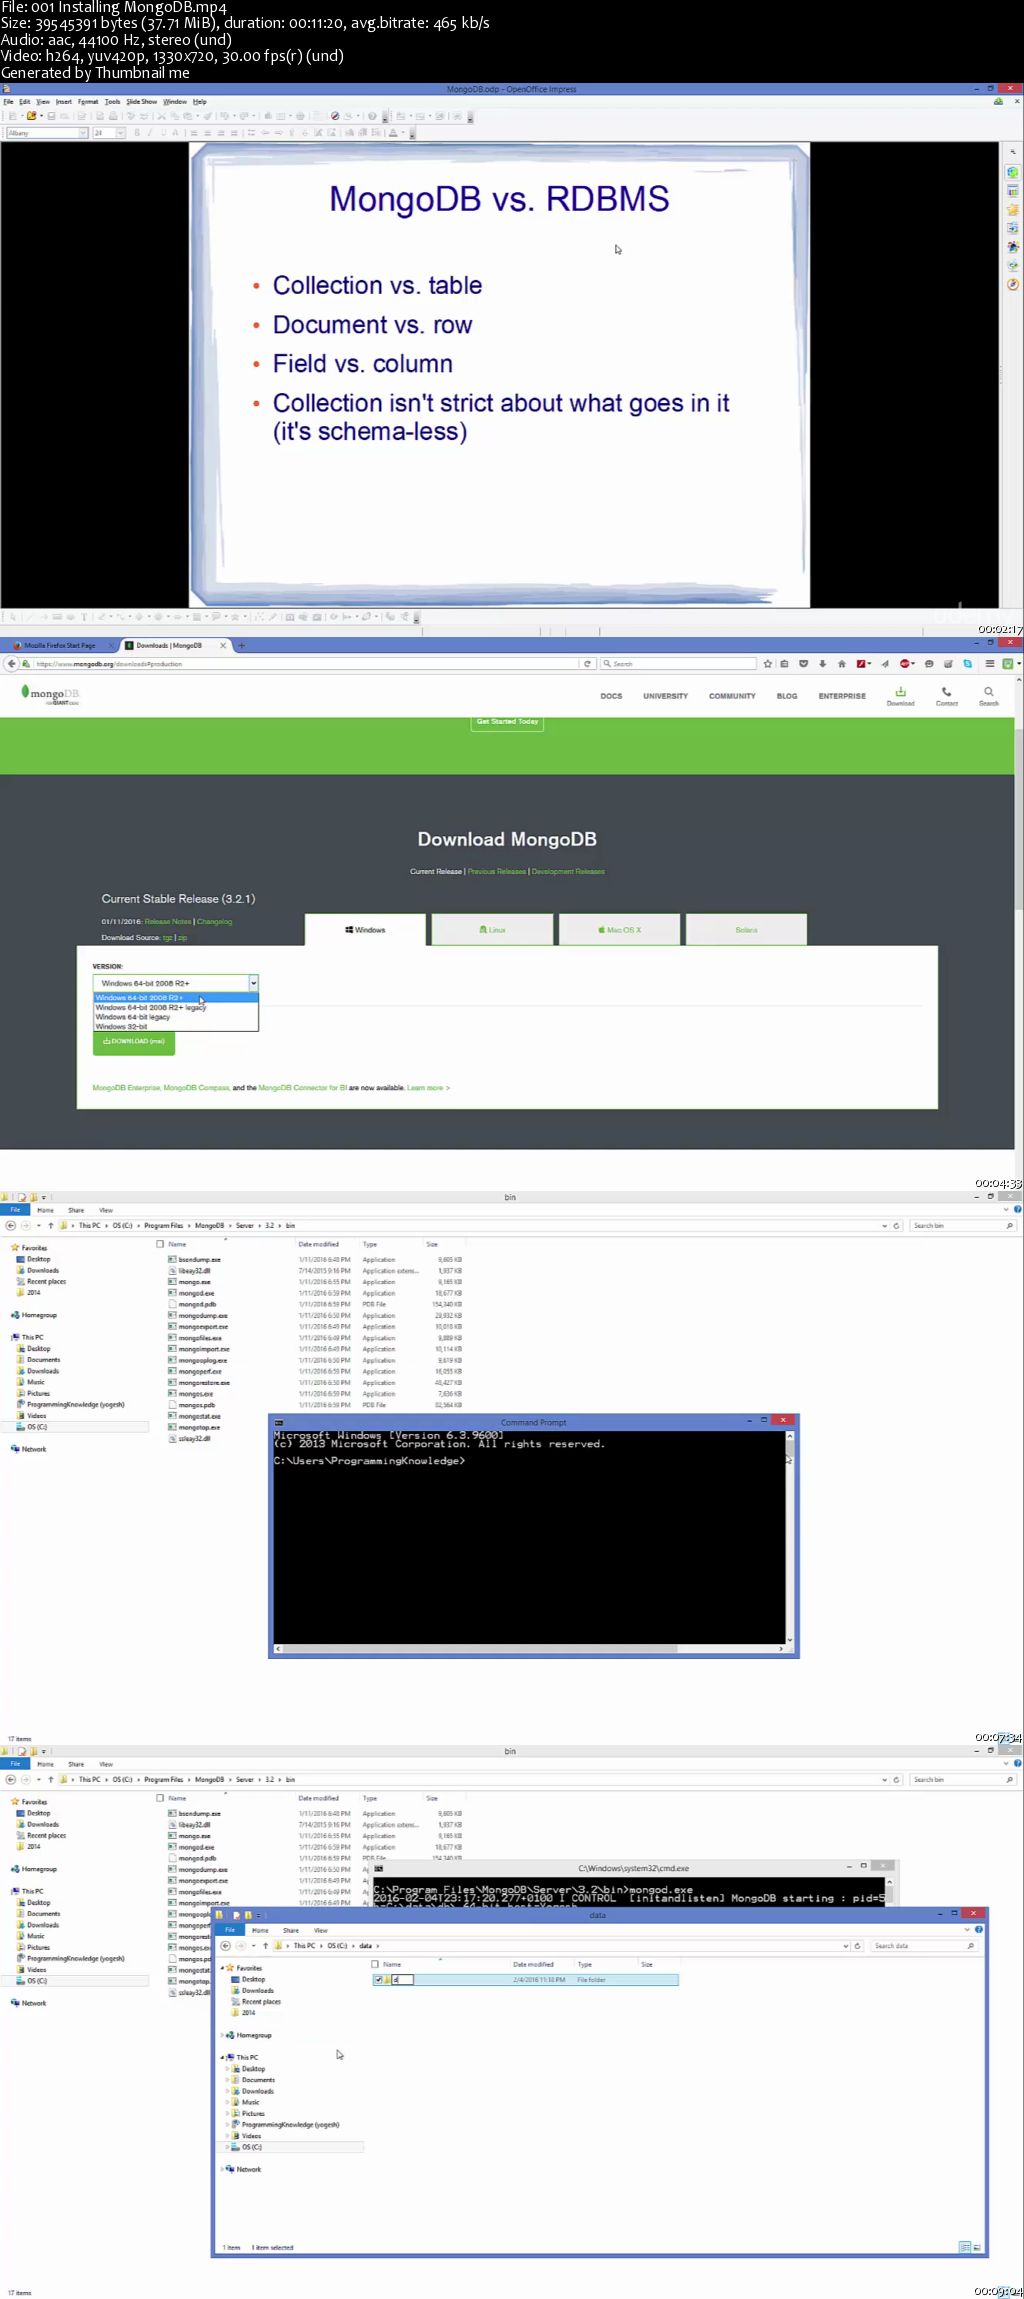Screen dimensions: 1024x2299
Task: Open the Development Releases link
Action: tap(568, 872)
